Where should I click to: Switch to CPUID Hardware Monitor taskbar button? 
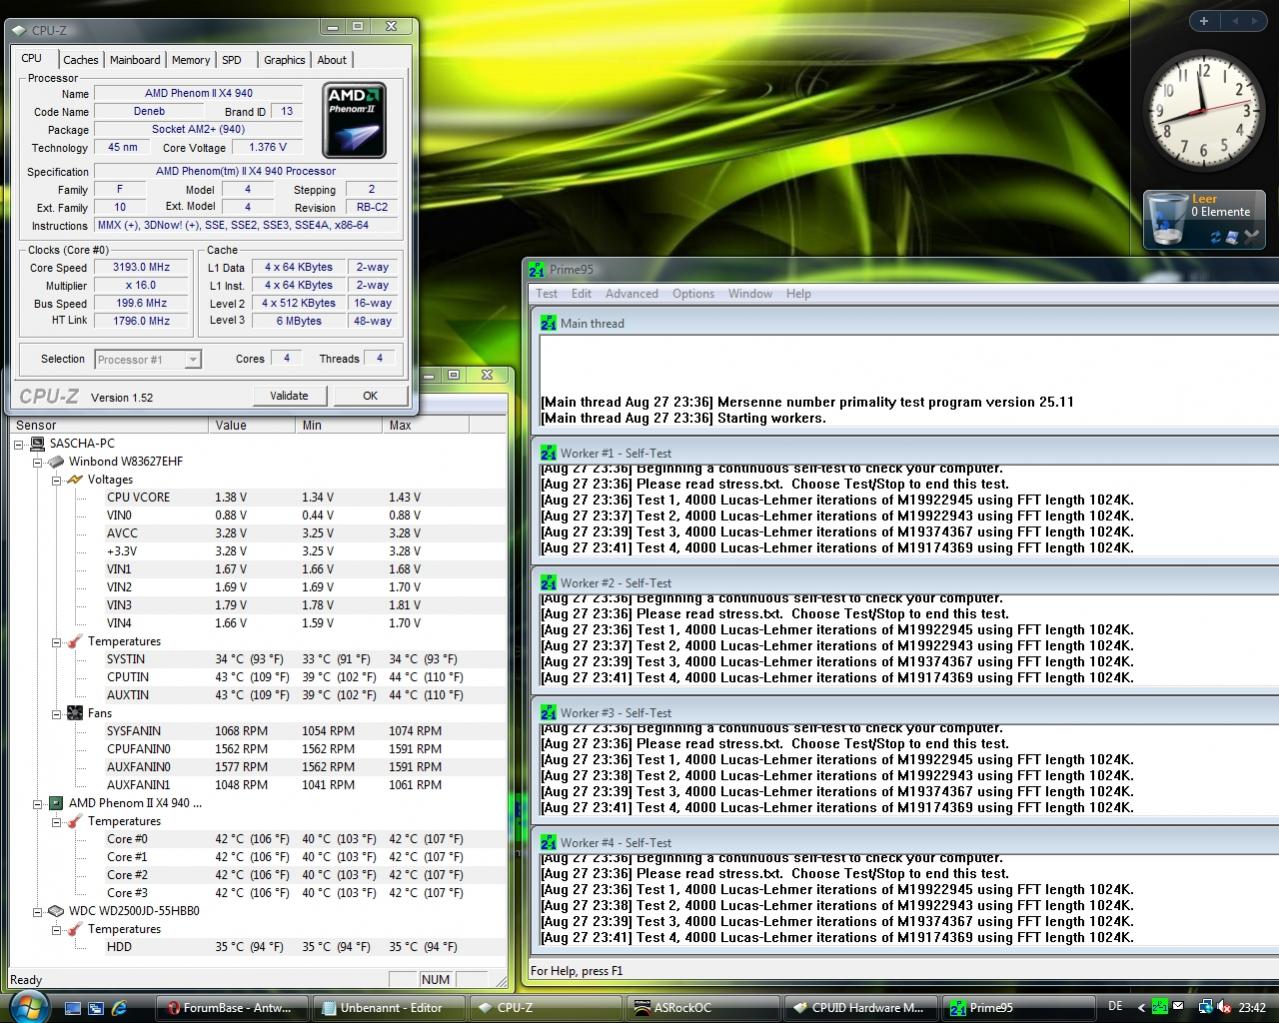[859, 1007]
